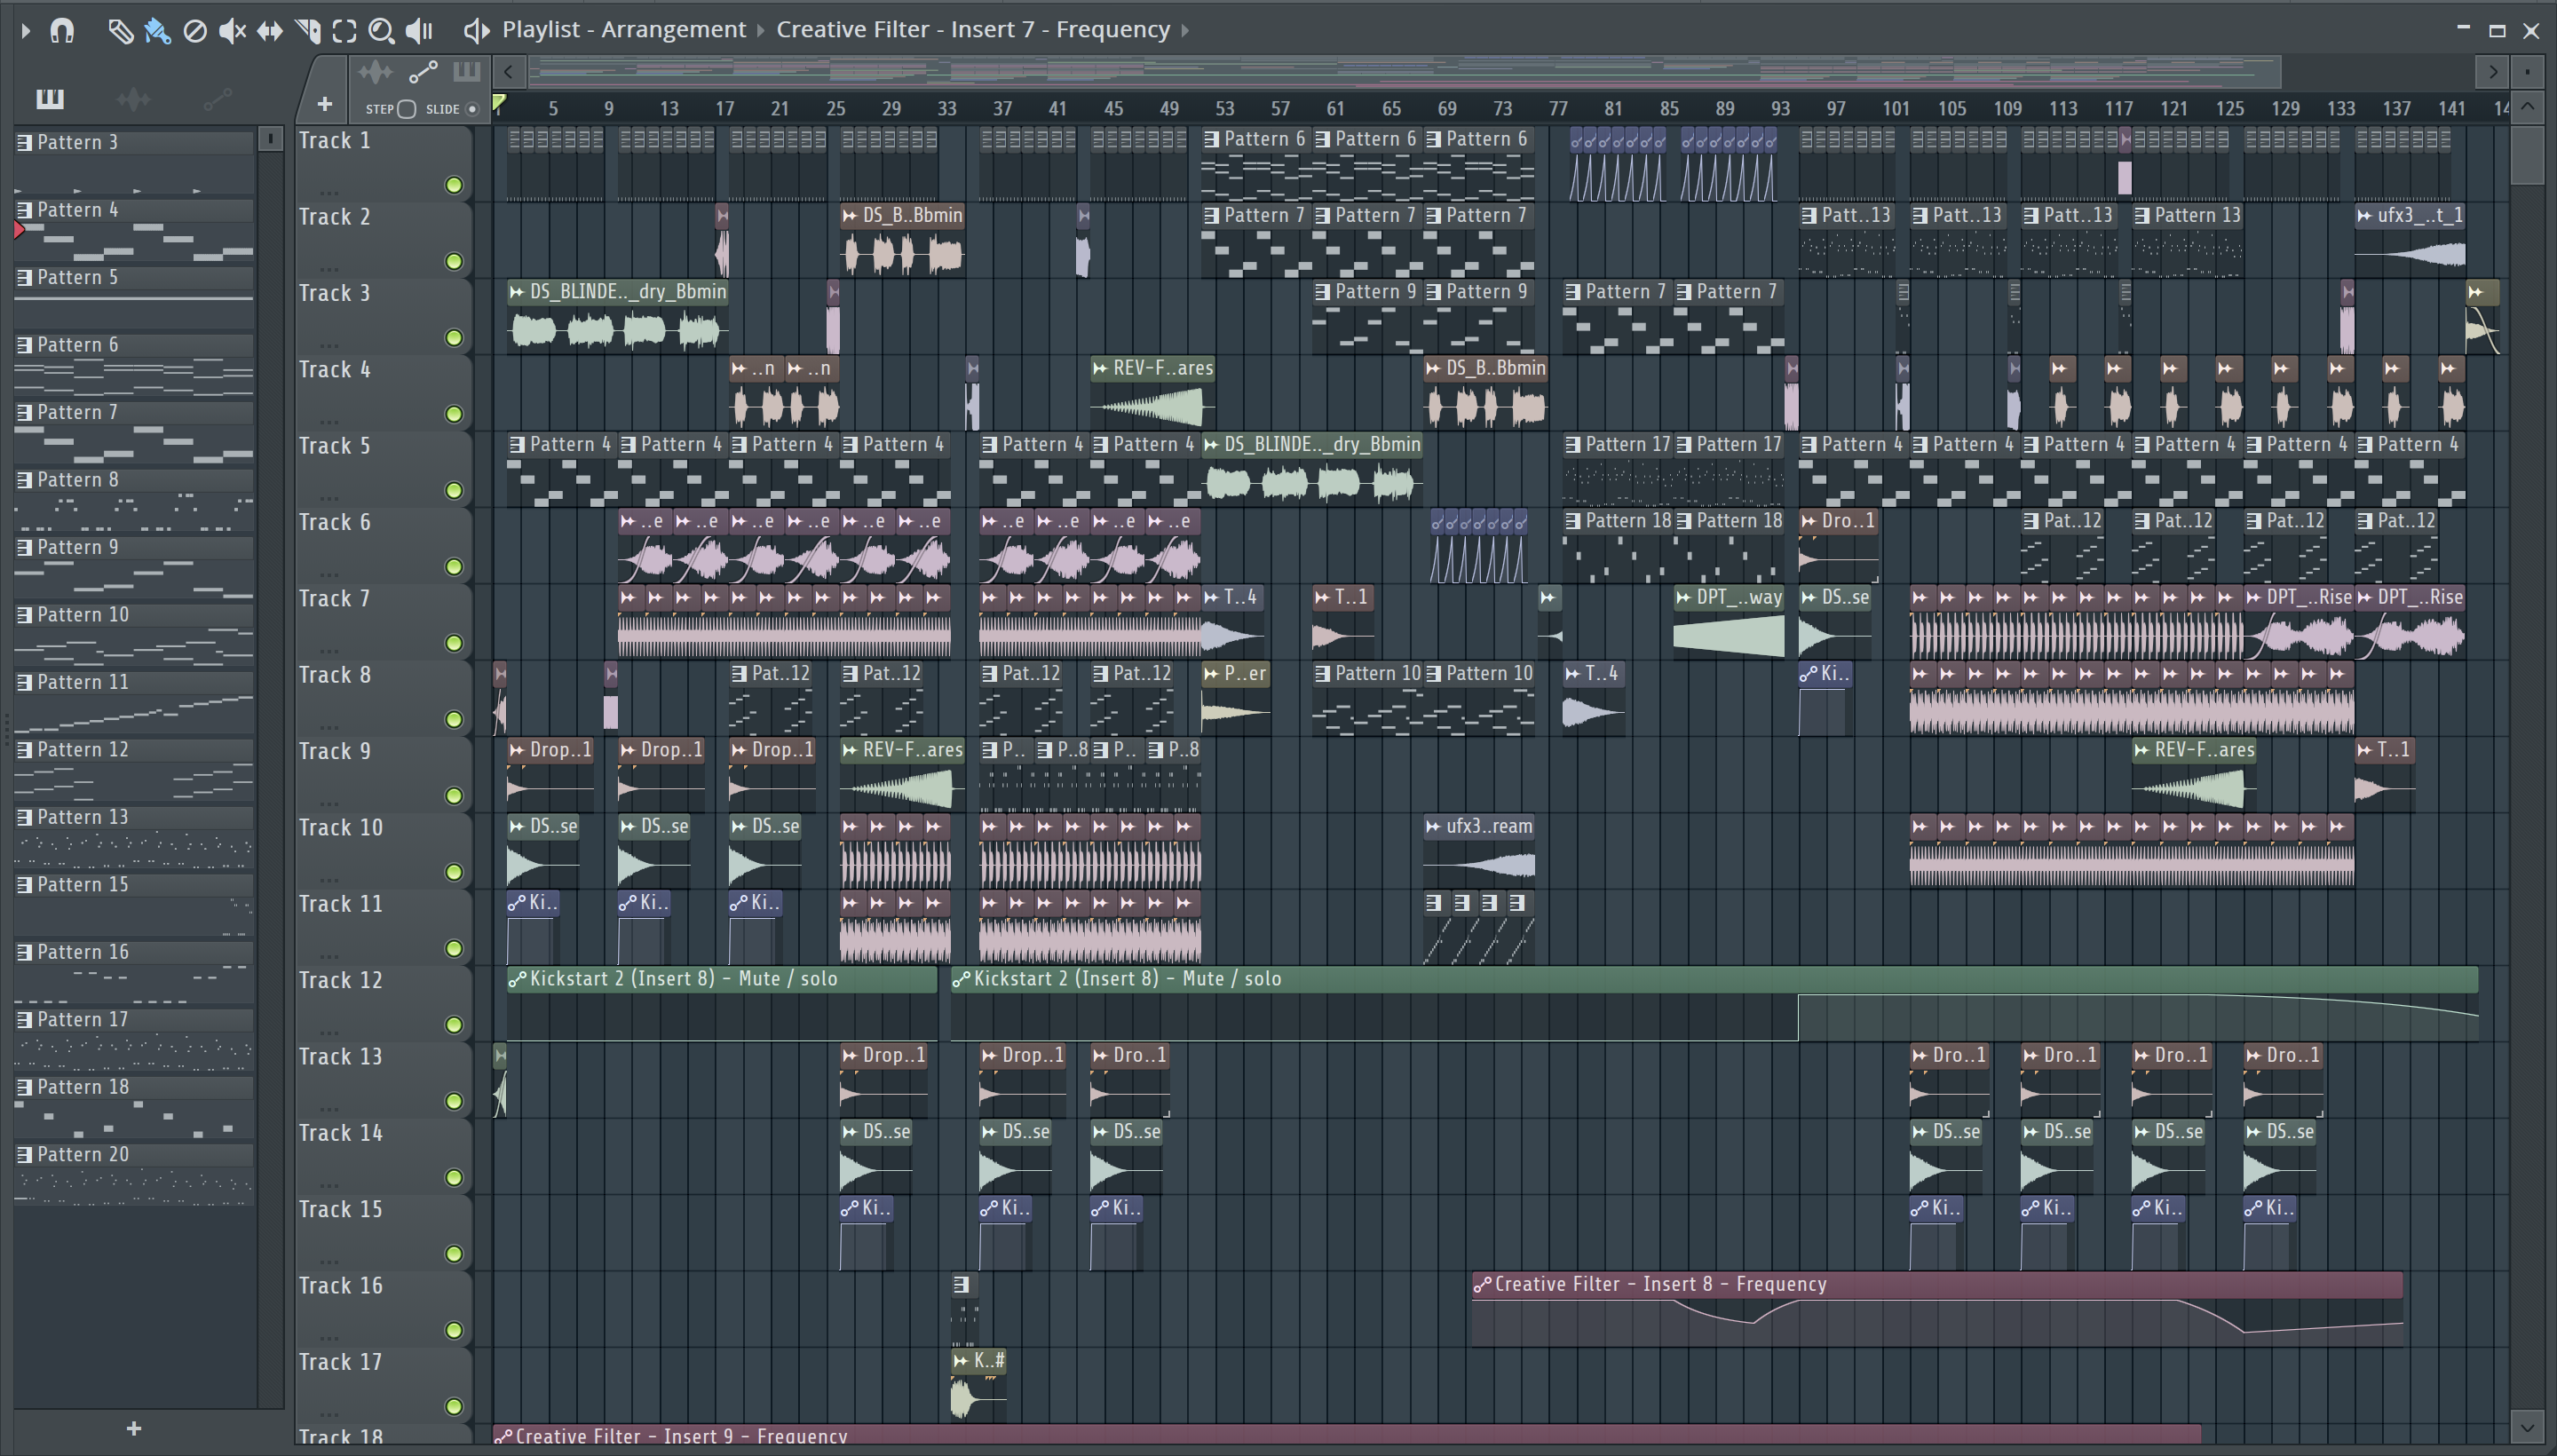The width and height of the screenshot is (2557, 1456).
Task: Click Pattern 3 icon in the picker
Action: click(25, 143)
